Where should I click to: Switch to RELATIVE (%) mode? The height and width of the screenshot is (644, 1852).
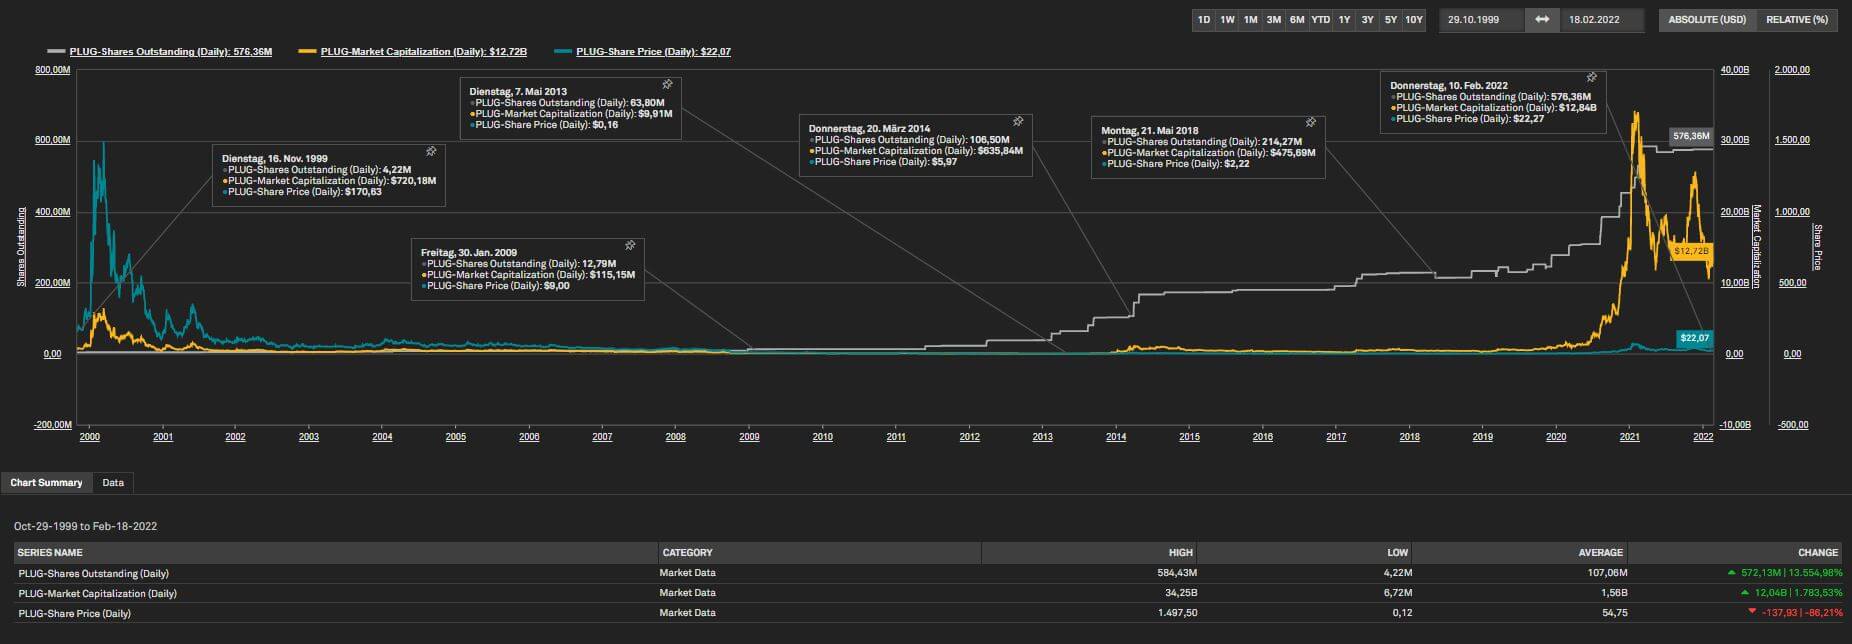point(1797,20)
